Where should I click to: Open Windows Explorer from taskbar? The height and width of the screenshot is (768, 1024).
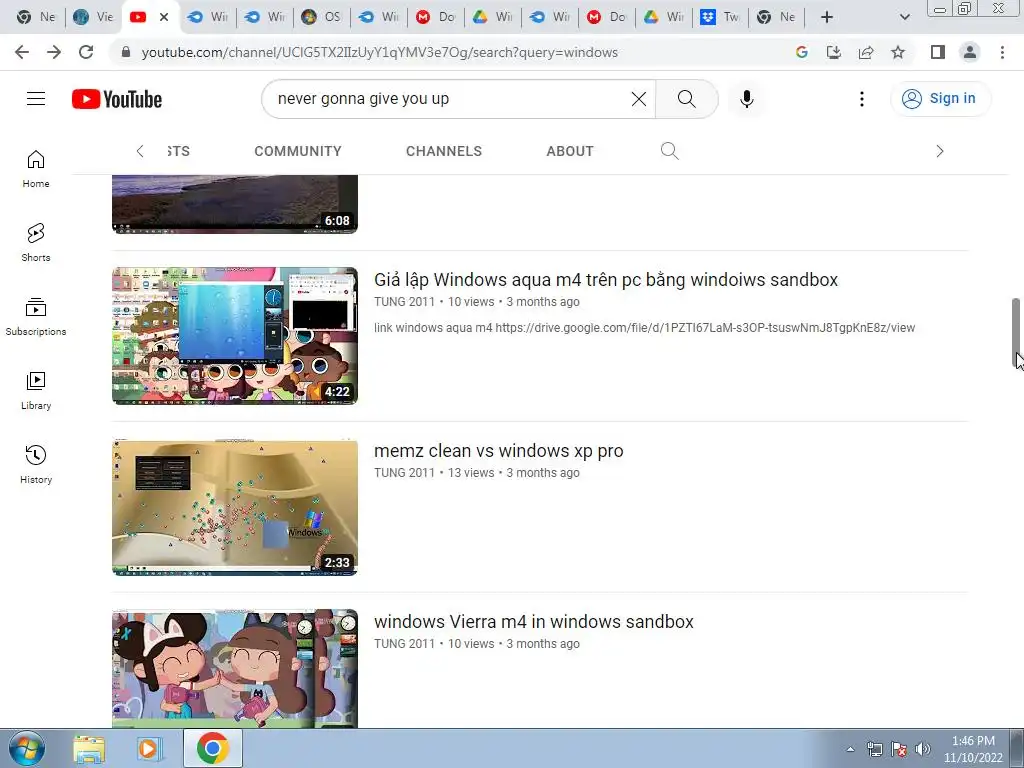click(89, 748)
